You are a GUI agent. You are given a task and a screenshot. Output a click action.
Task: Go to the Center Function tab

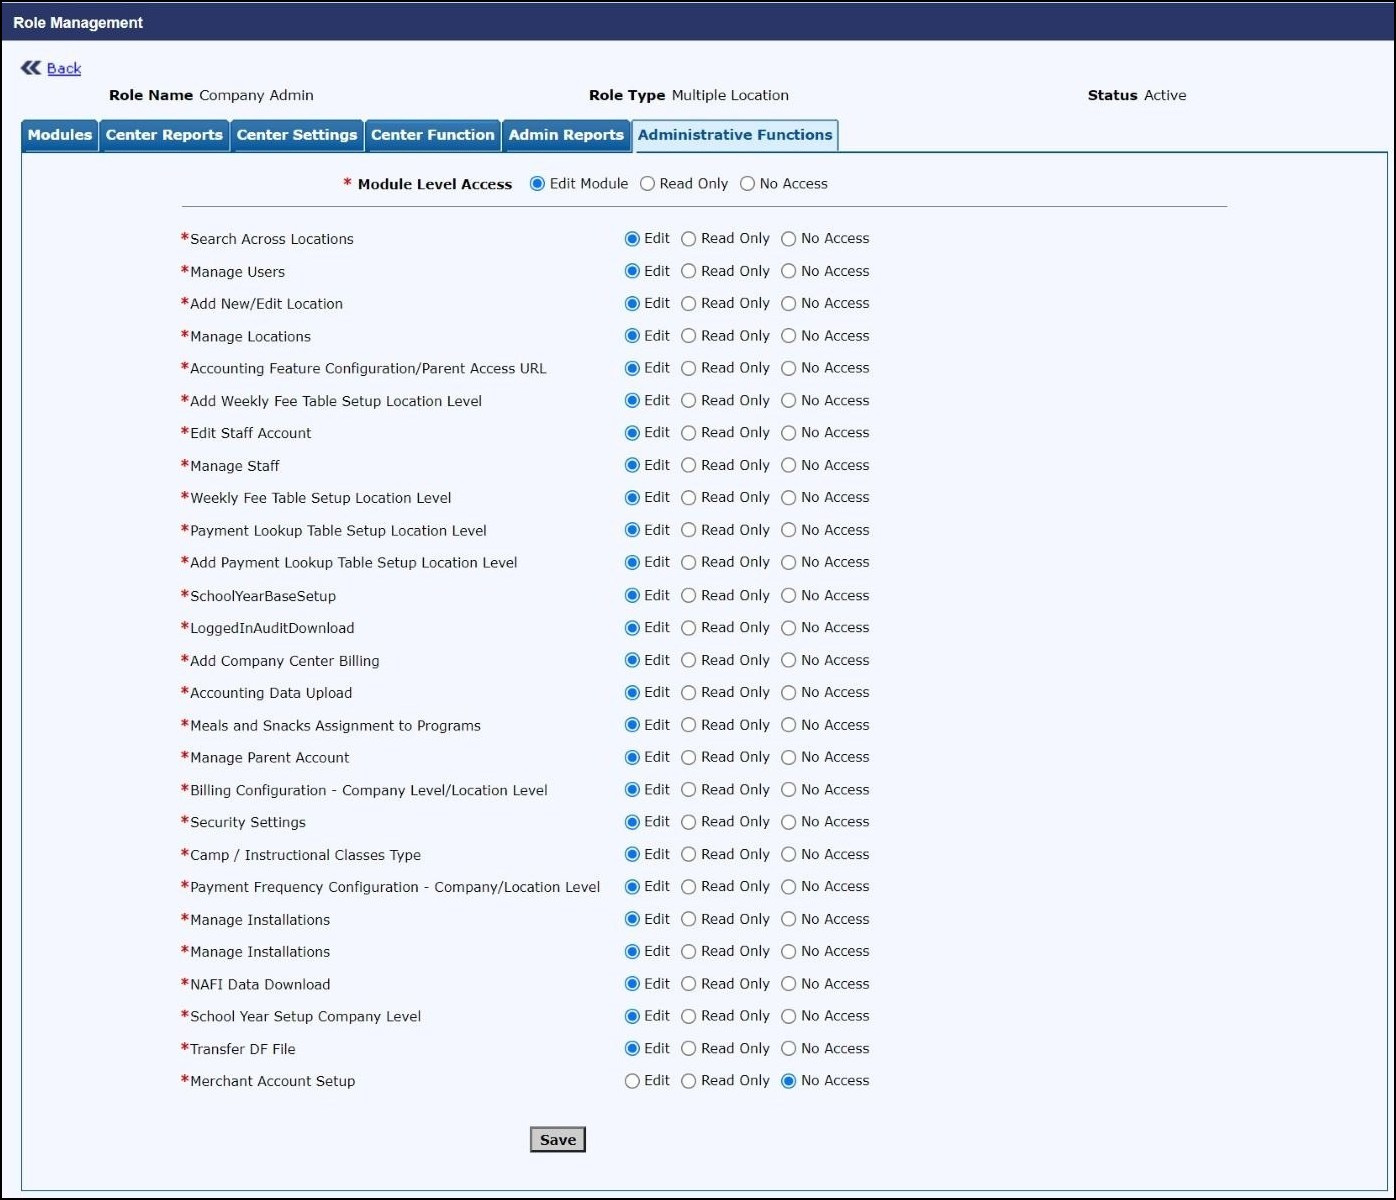pyautogui.click(x=433, y=135)
